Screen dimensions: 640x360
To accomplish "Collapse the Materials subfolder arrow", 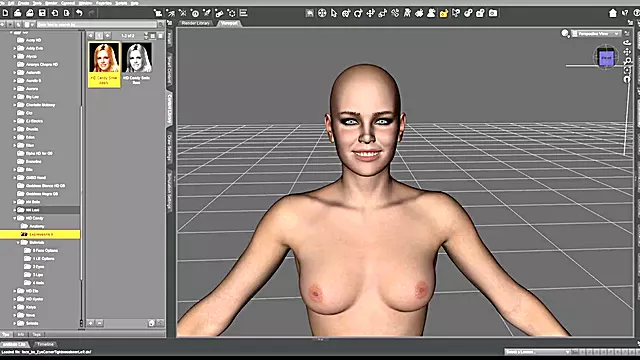I will (x=18, y=242).
